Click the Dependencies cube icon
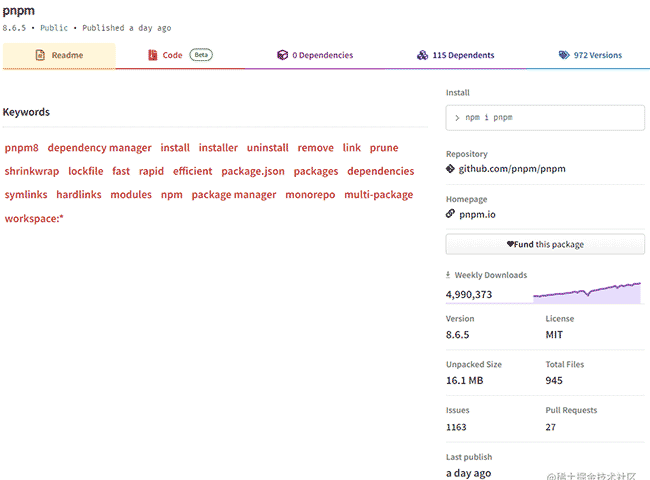Screen dimensions: 650x480 click(282, 55)
